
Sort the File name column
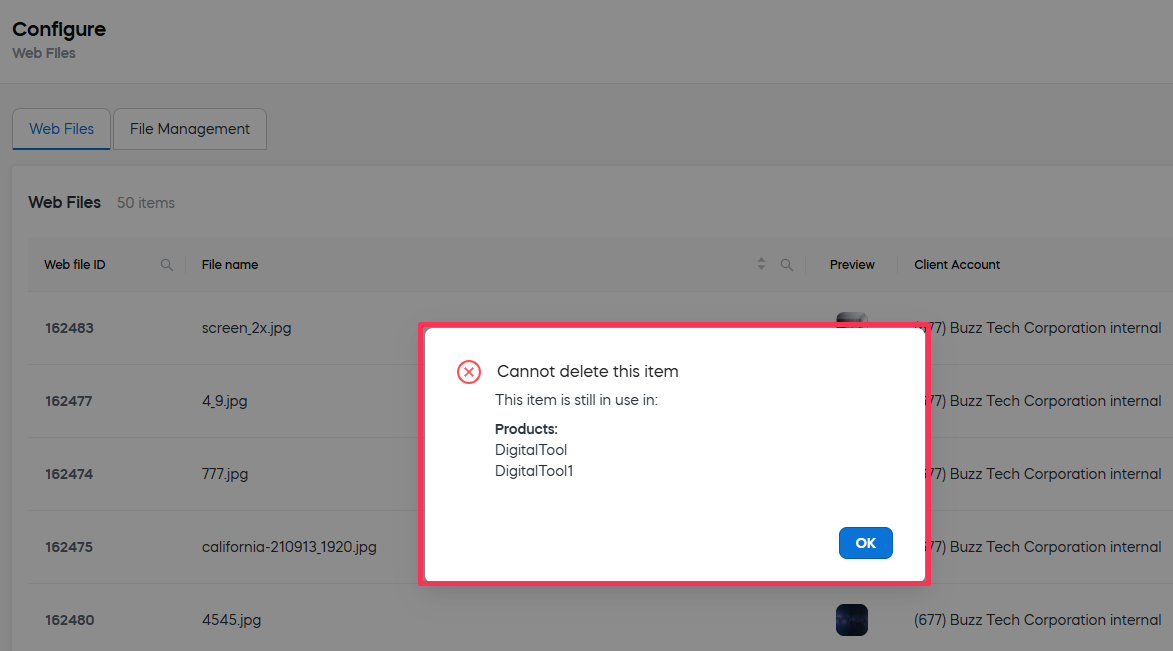761,265
